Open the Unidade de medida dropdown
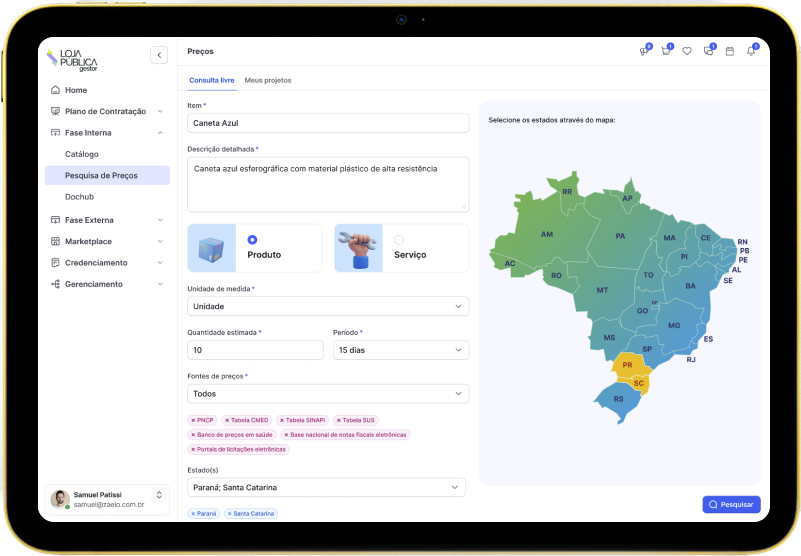The height and width of the screenshot is (556, 801). tap(328, 306)
